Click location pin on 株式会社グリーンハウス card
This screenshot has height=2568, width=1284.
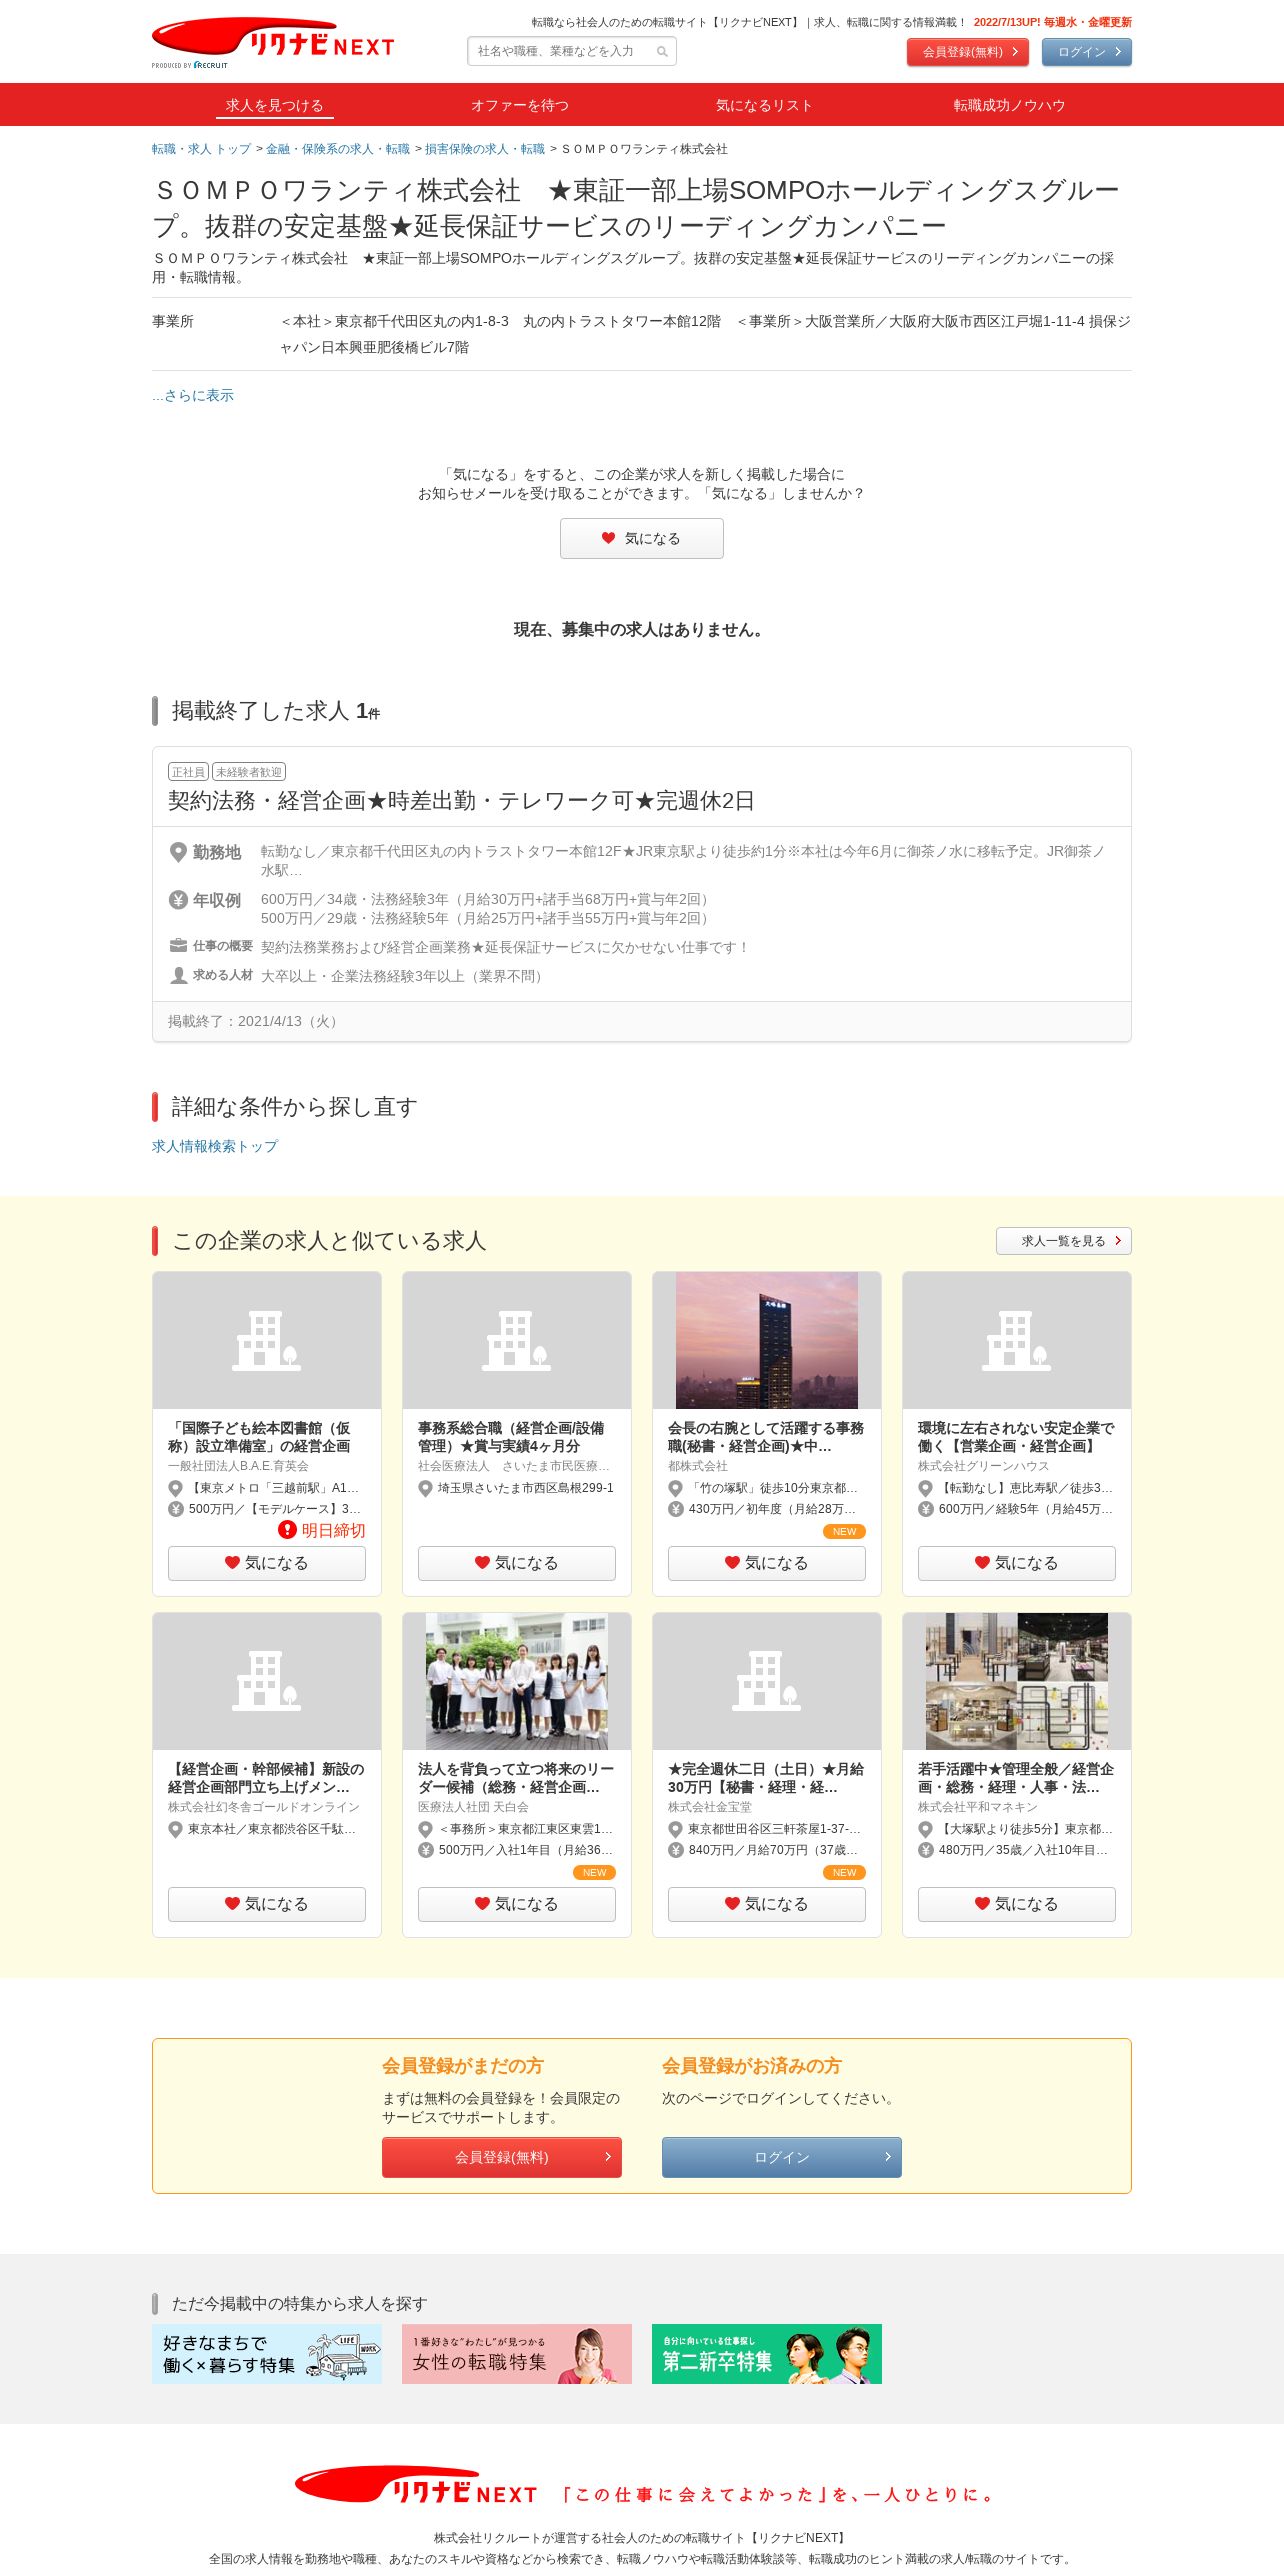point(926,1488)
